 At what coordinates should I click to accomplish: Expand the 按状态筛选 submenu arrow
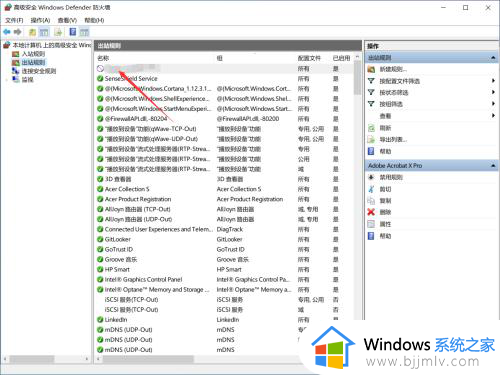(493, 92)
